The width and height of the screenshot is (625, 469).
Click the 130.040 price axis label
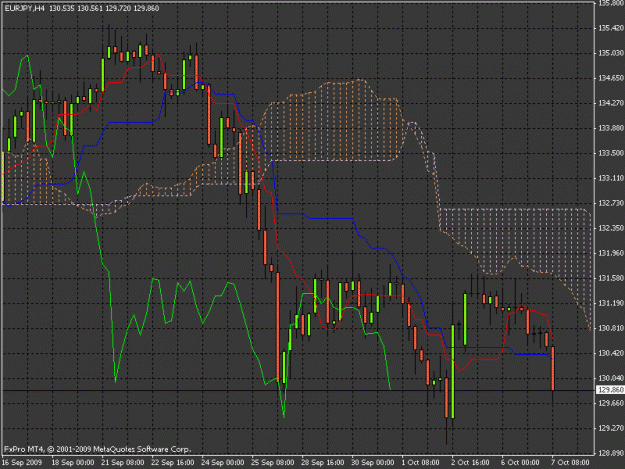[611, 378]
